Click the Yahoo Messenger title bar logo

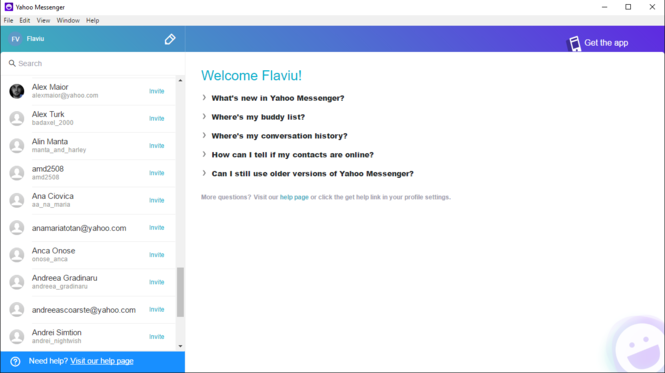point(8,7)
